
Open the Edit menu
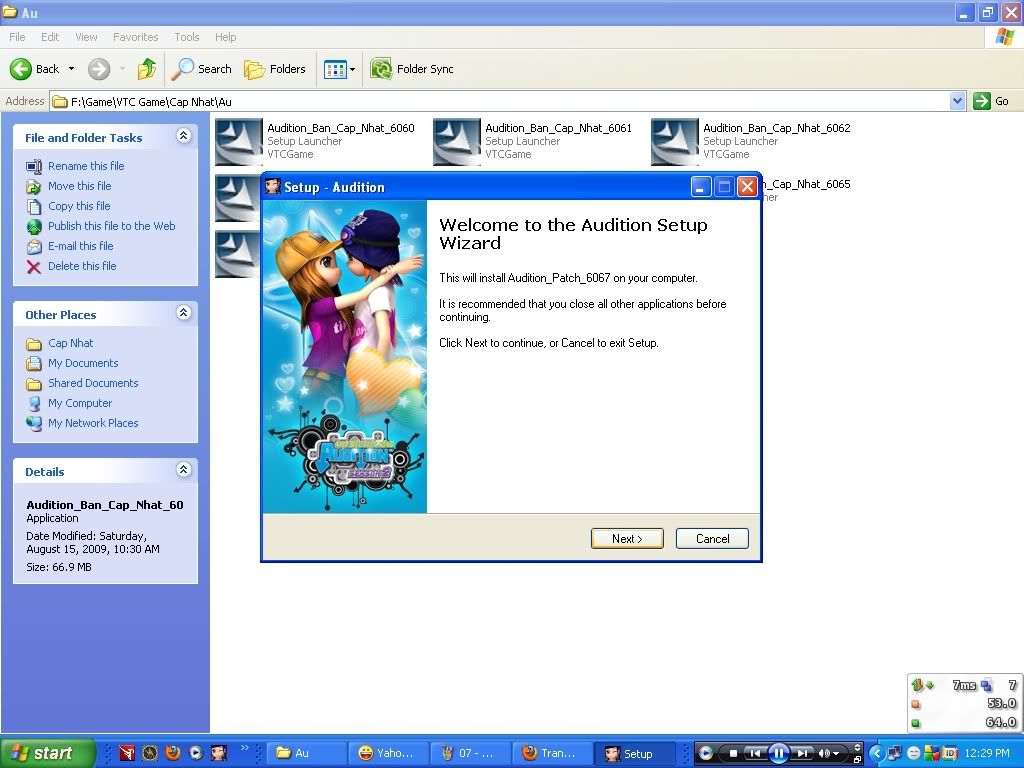coord(50,37)
